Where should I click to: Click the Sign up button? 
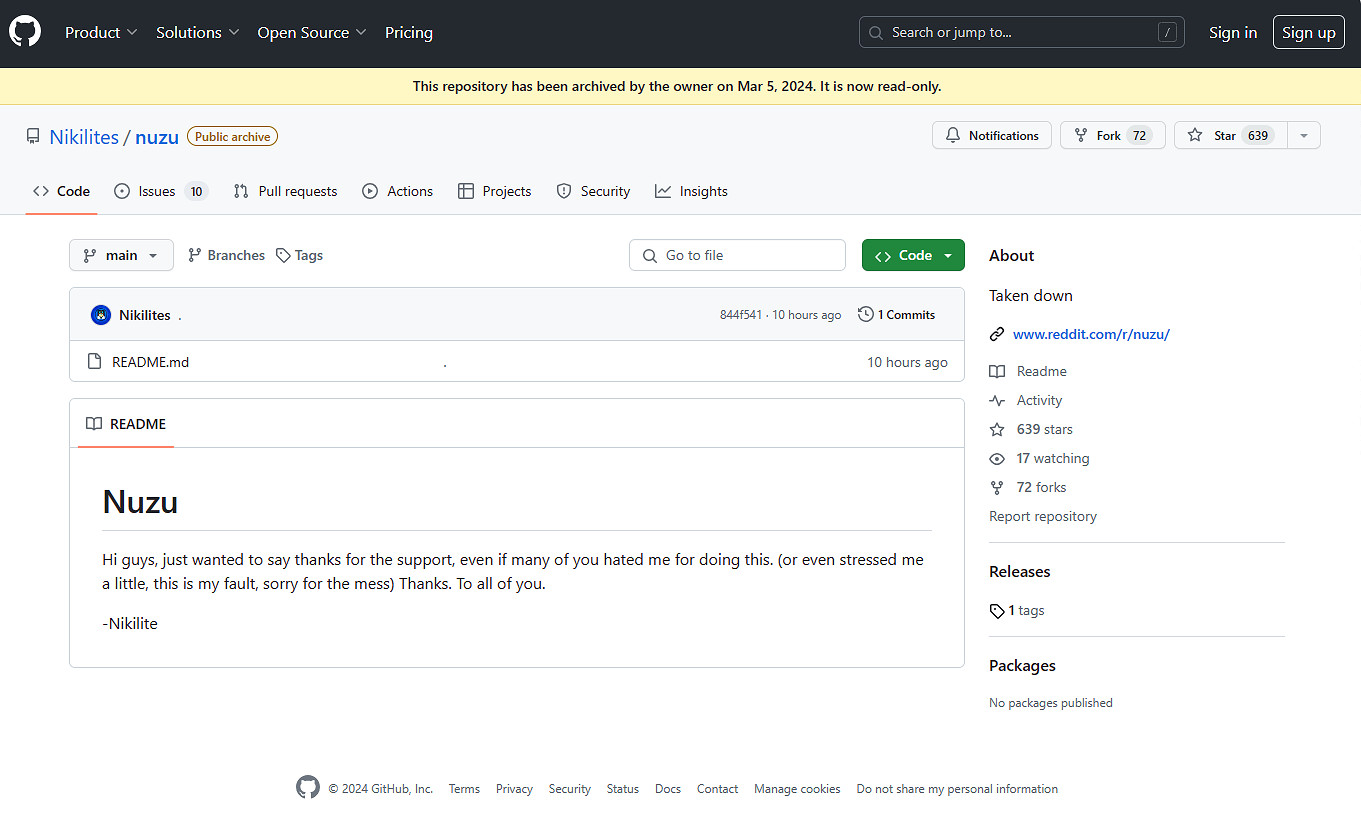[x=1308, y=33]
